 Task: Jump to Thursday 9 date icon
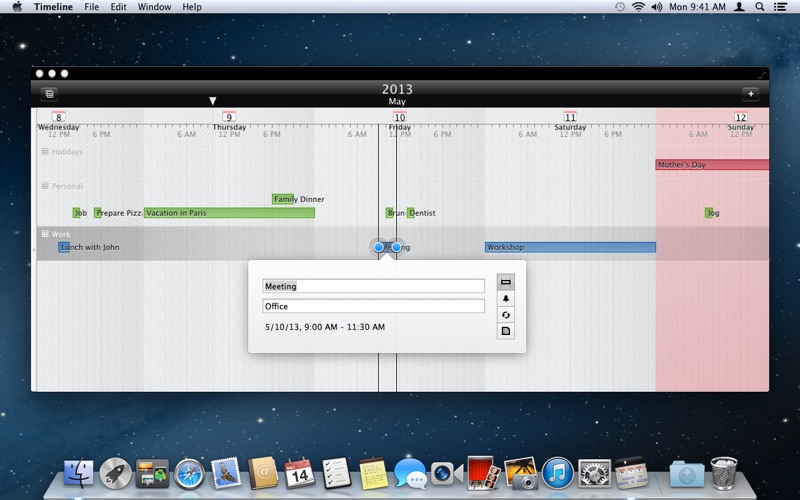(x=229, y=118)
